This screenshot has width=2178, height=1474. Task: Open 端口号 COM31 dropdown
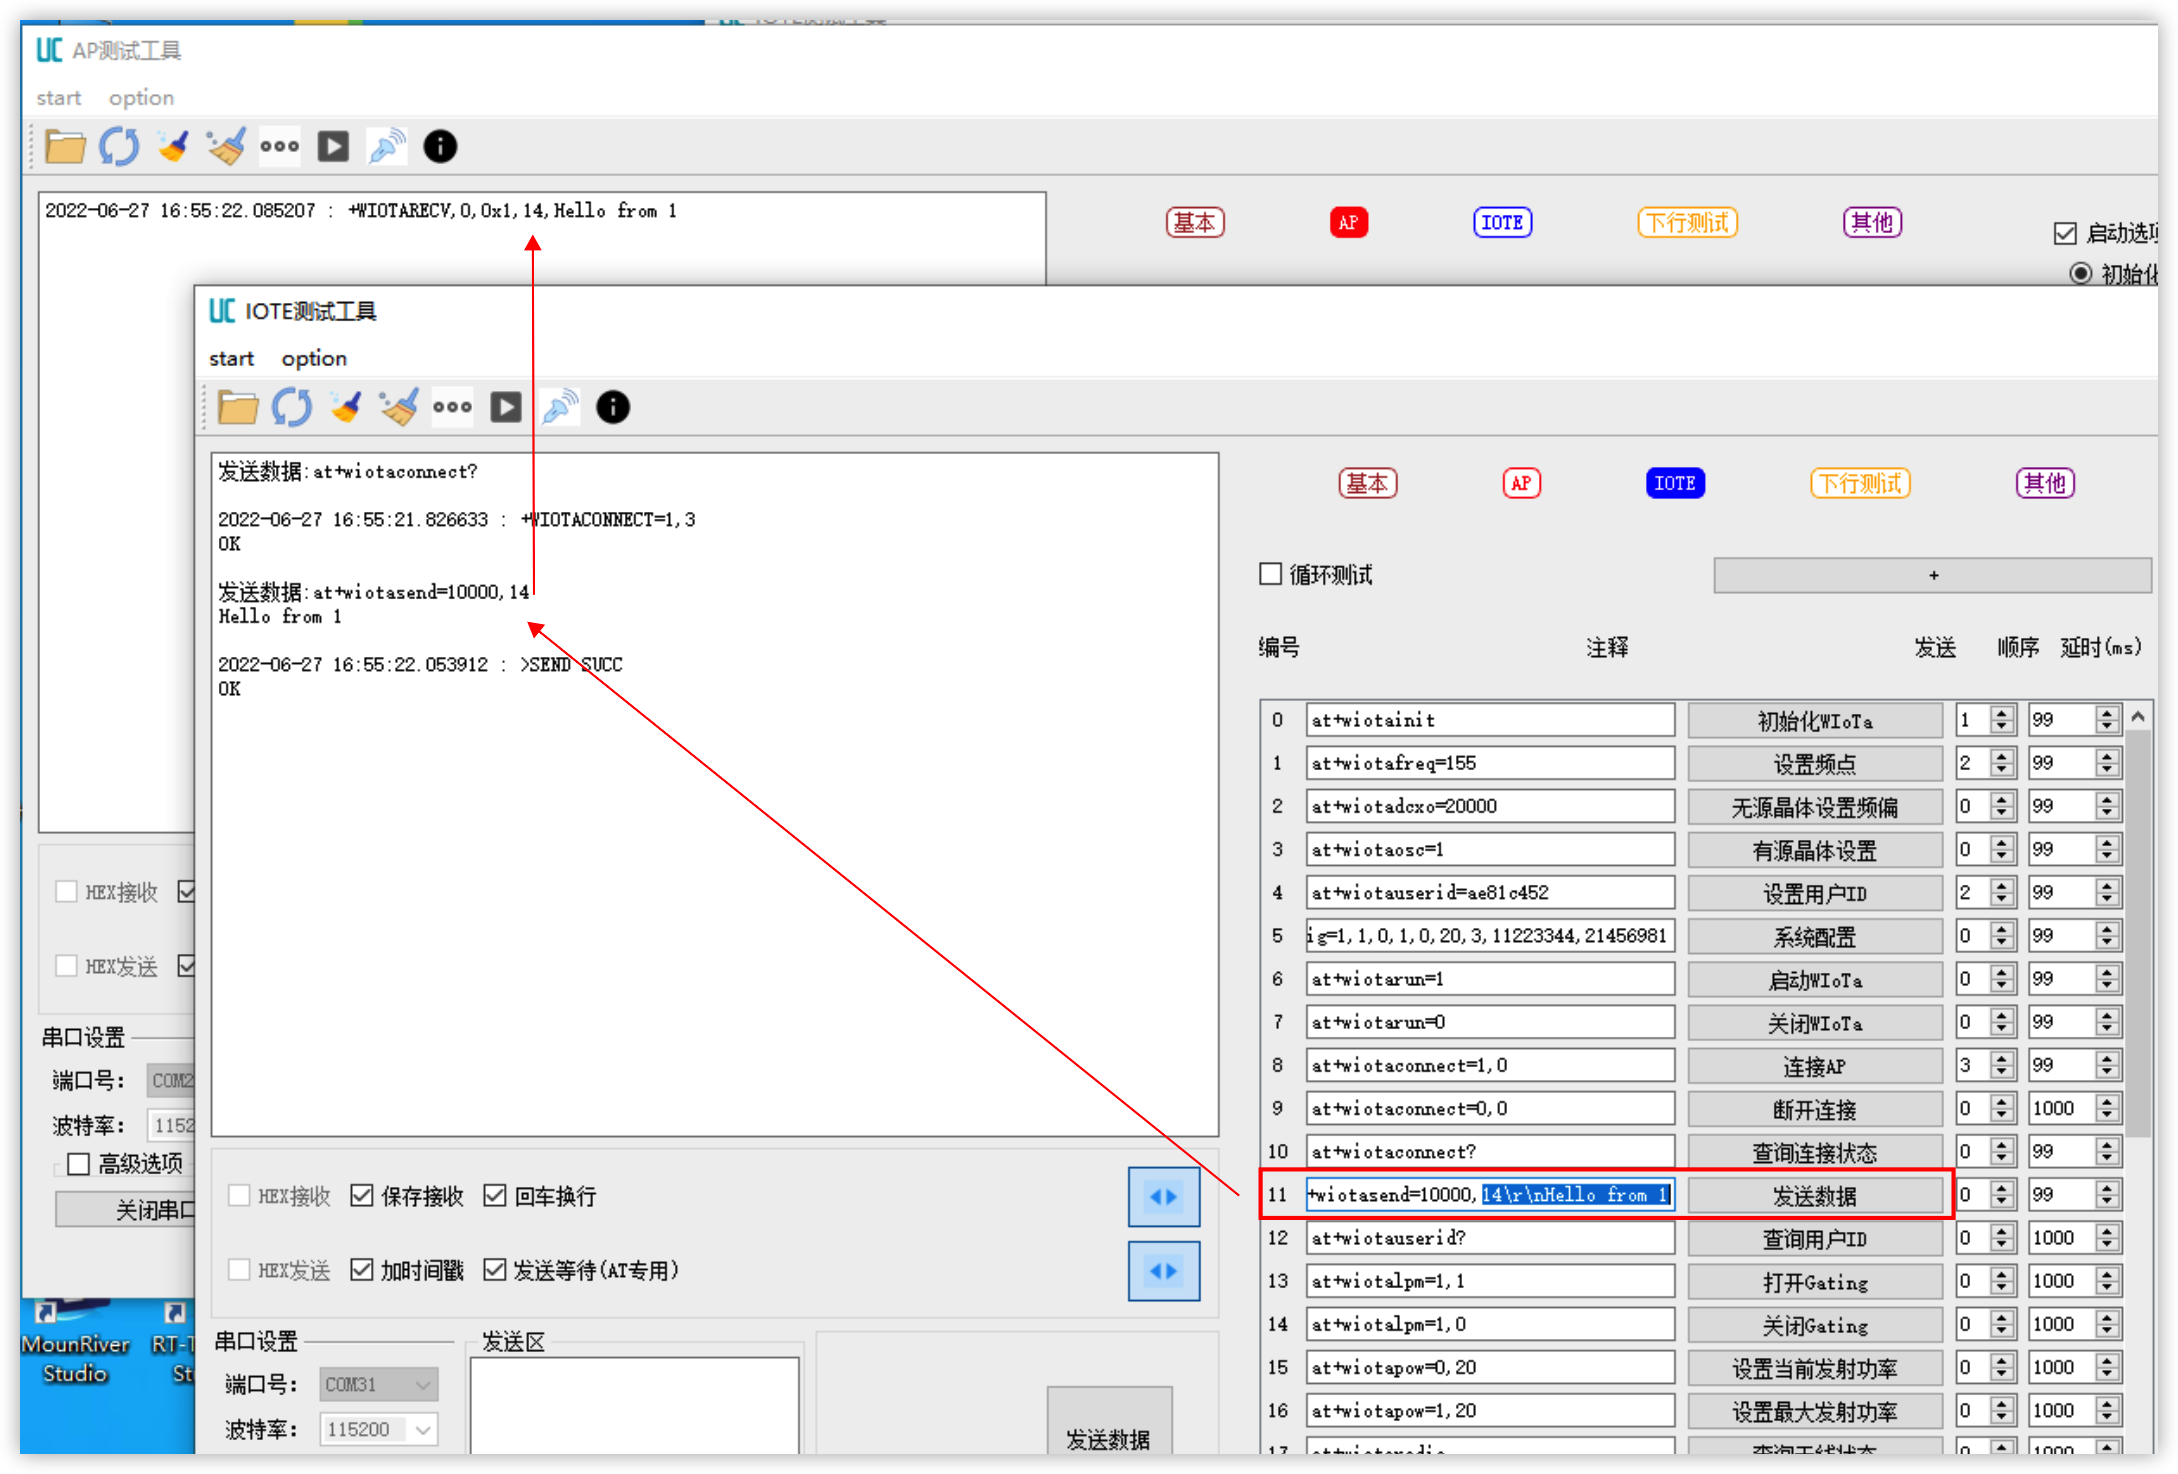(x=378, y=1385)
